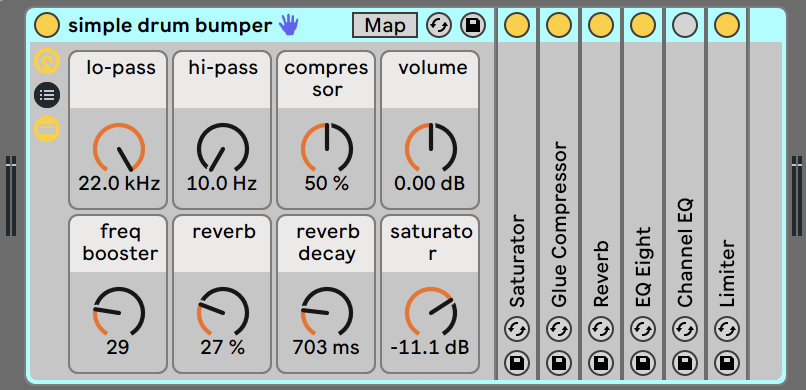Select the -11.1 dB saturator value
The width and height of the screenshot is (806, 390).
(430, 348)
